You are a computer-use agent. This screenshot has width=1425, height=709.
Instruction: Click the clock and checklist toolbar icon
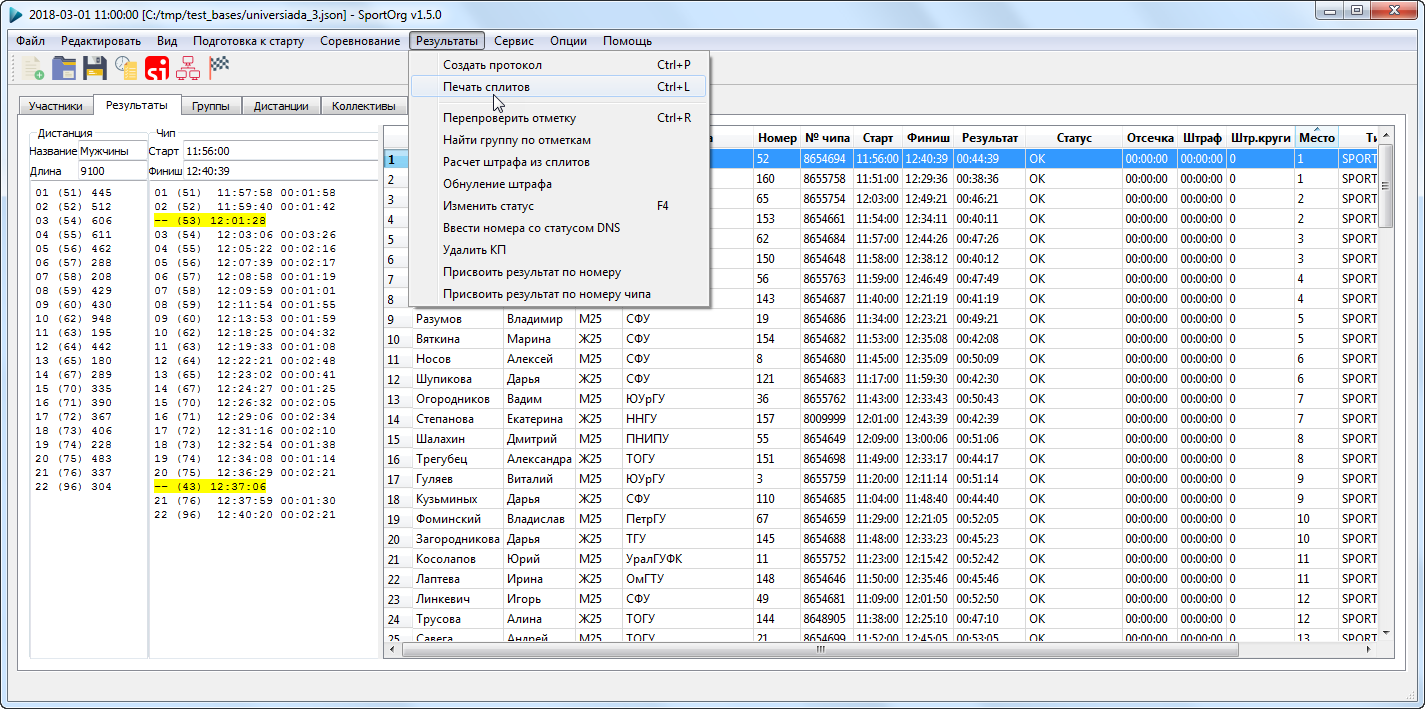(126, 67)
